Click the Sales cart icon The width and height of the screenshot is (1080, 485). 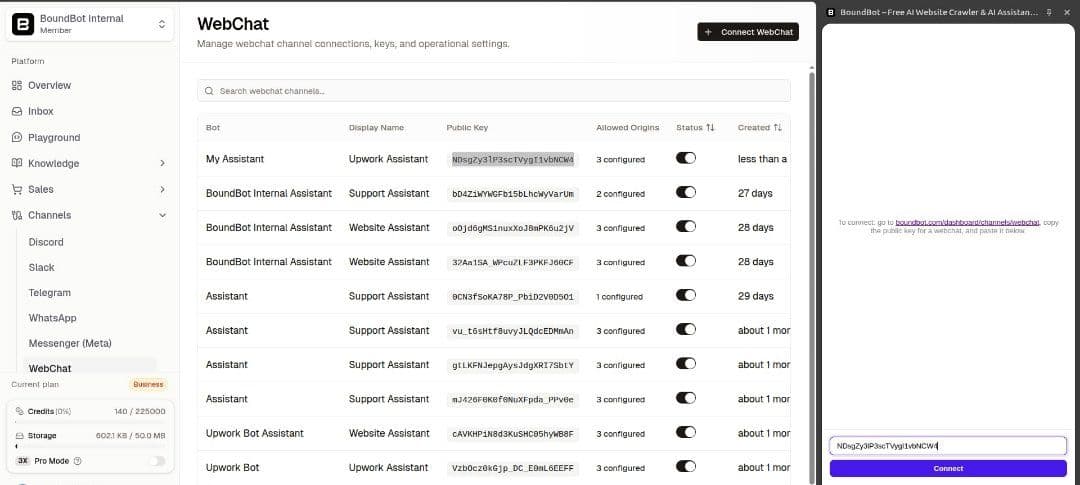[x=17, y=189]
